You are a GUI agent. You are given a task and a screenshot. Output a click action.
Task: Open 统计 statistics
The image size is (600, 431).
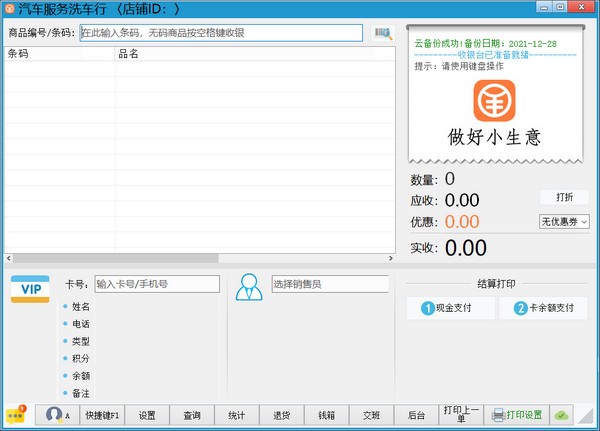(x=237, y=415)
